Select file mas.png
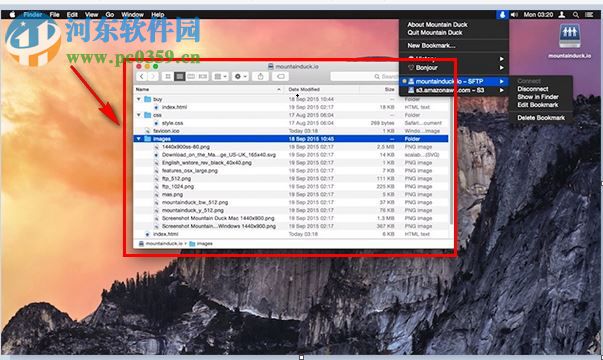This screenshot has width=603, height=360. [172, 194]
